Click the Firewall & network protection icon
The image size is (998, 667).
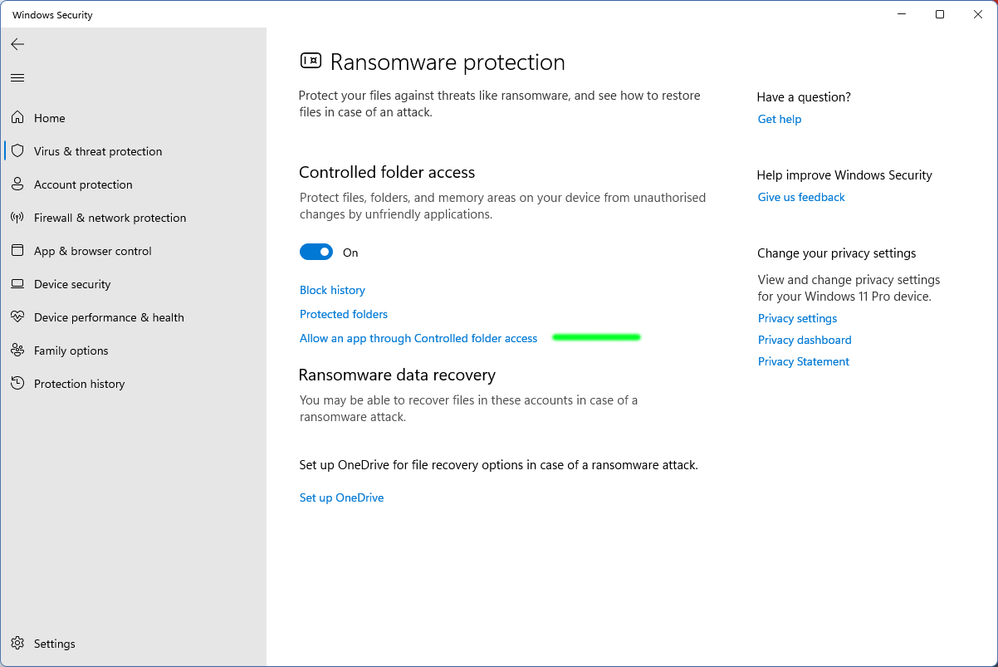click(17, 218)
